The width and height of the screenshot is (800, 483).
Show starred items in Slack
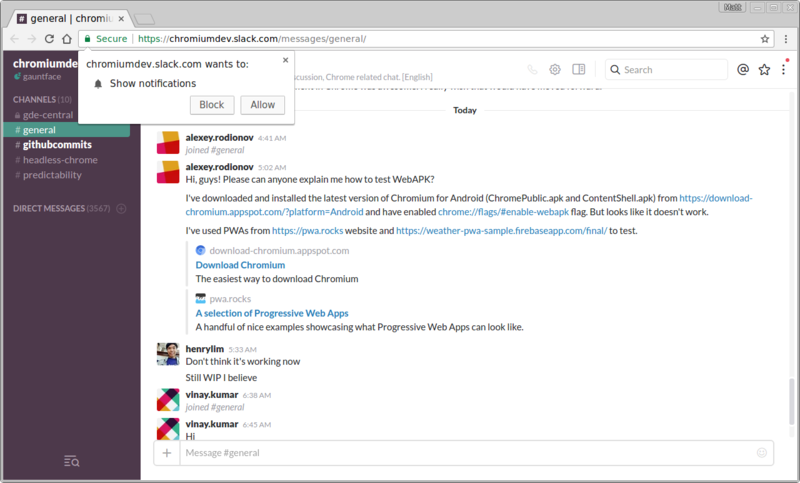coord(764,69)
